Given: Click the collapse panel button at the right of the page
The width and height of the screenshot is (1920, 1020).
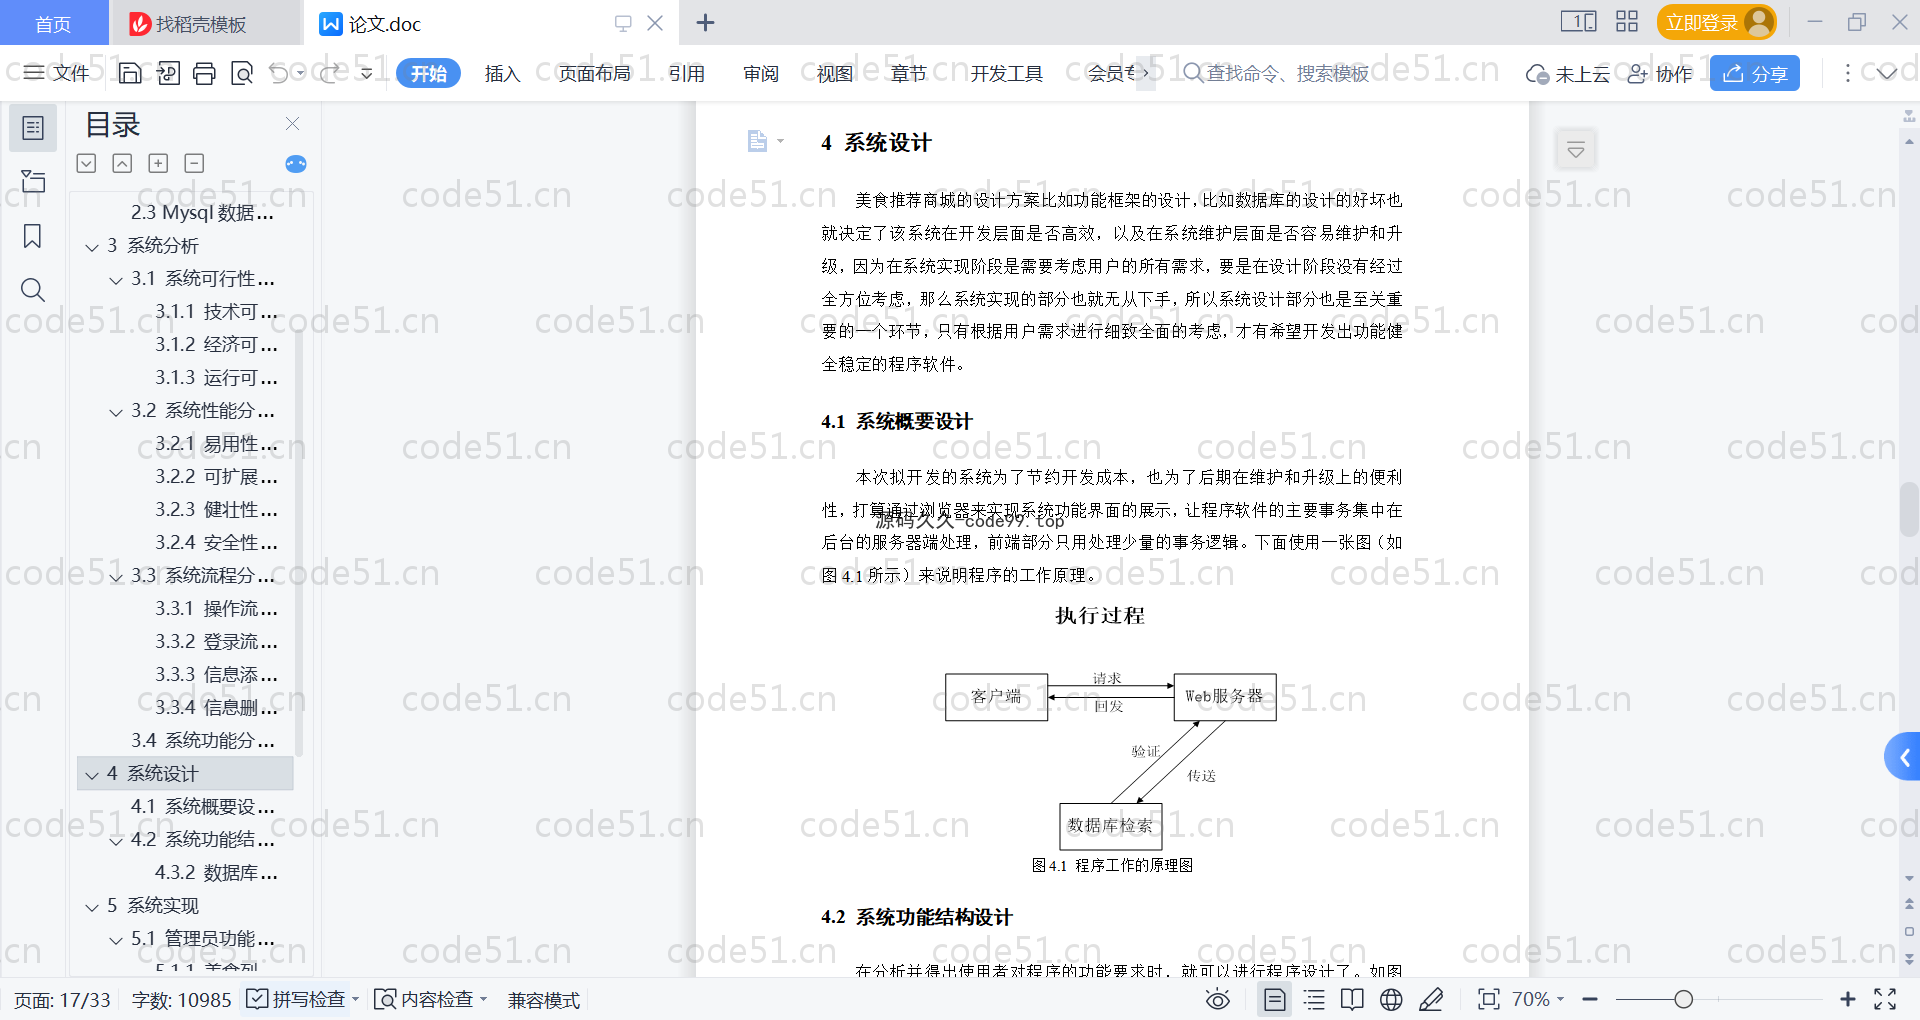Looking at the screenshot, I should click(1576, 150).
